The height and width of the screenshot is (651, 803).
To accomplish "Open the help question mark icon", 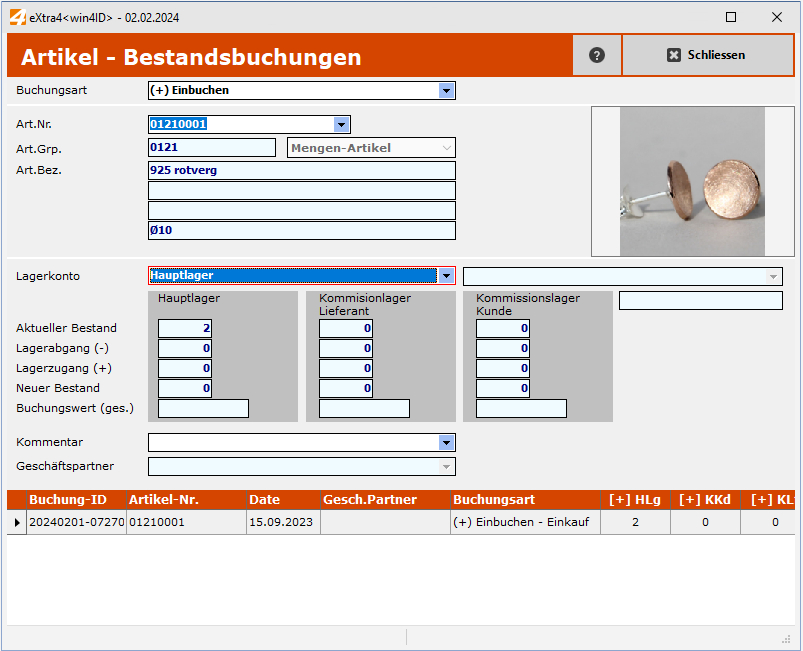I will tap(597, 55).
